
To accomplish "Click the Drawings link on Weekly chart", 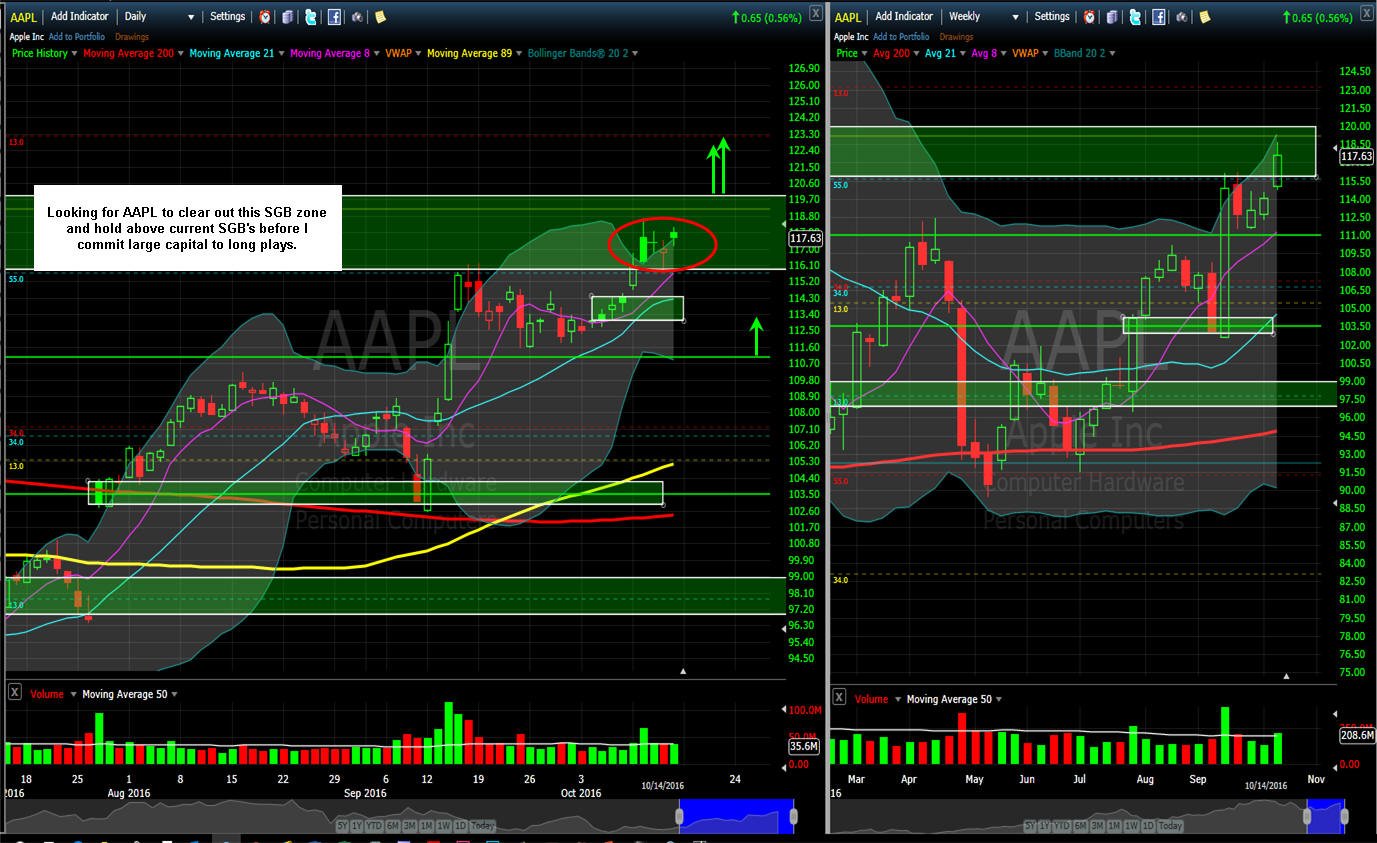I will tap(956, 37).
